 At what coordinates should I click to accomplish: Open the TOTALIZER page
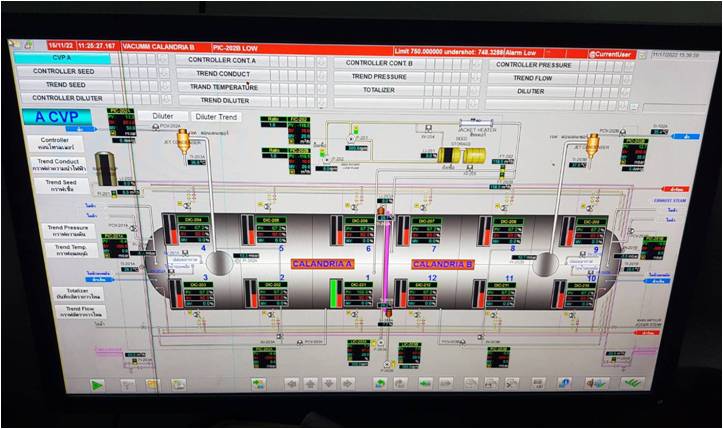click(378, 90)
